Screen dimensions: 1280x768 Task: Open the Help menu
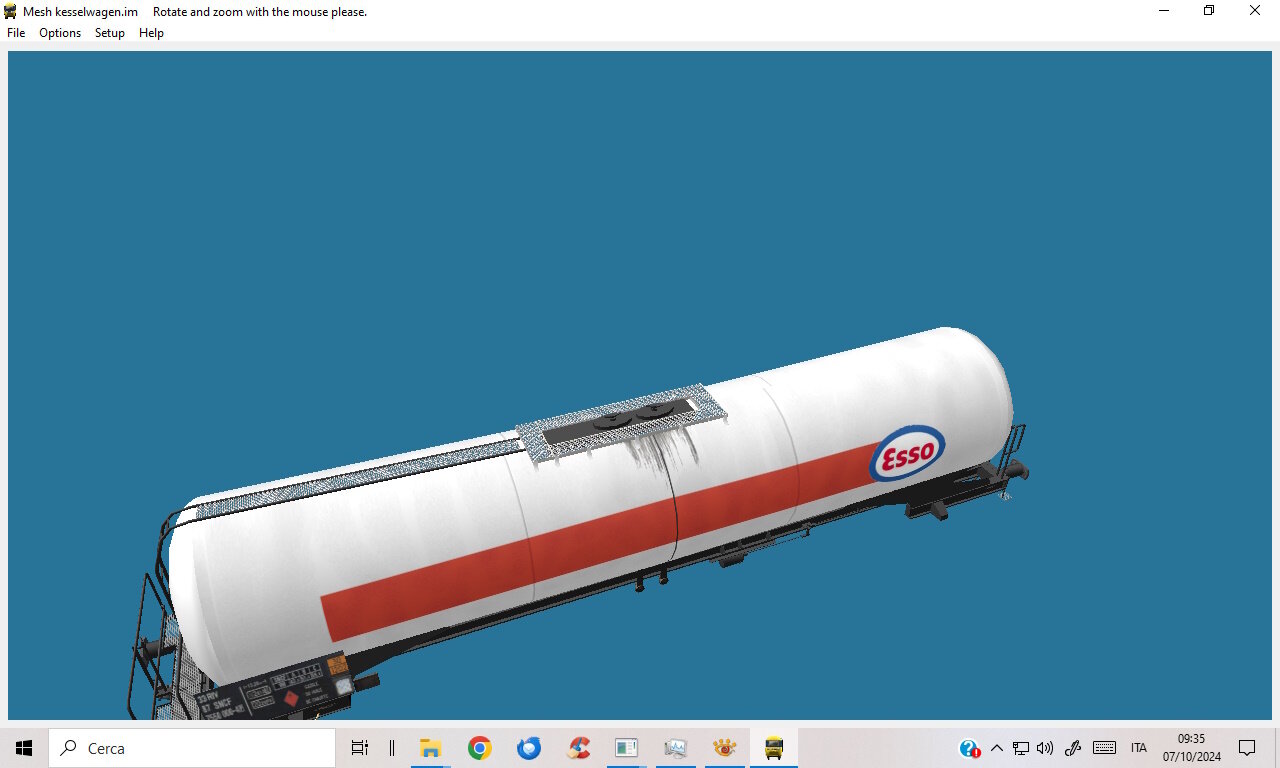151,33
